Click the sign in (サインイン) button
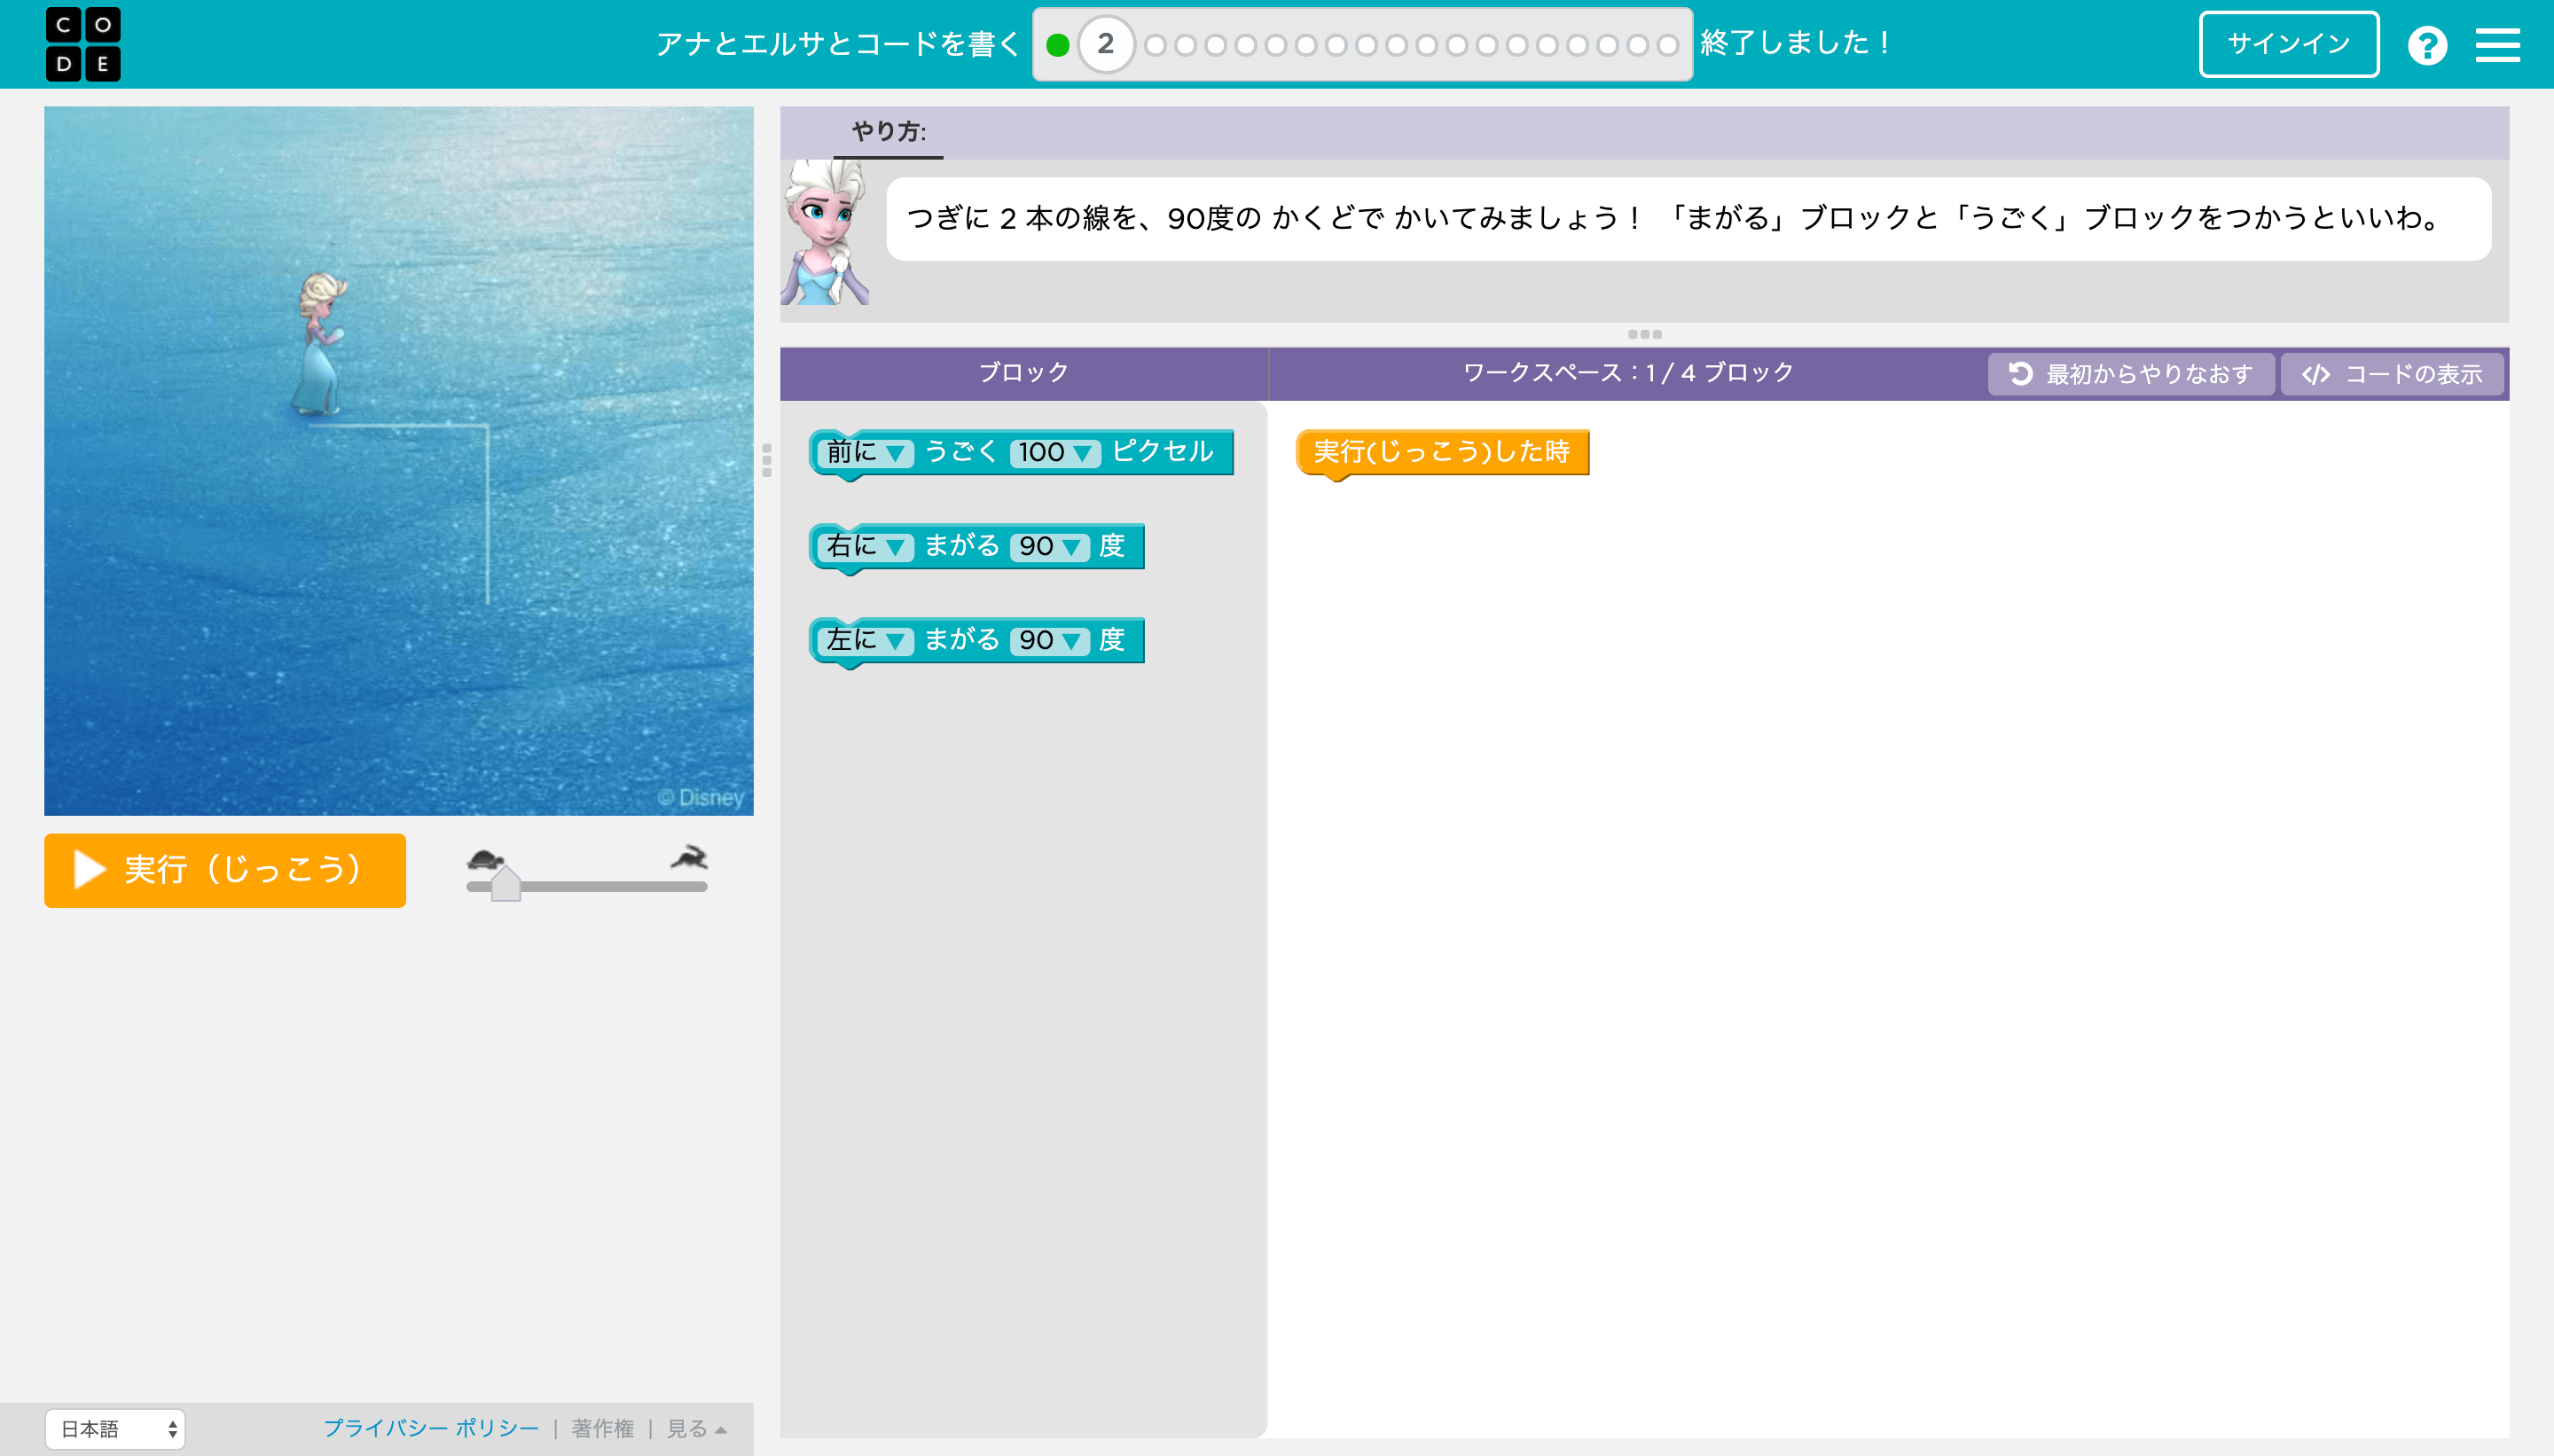Viewport: 2554px width, 1456px height. pos(2288,44)
